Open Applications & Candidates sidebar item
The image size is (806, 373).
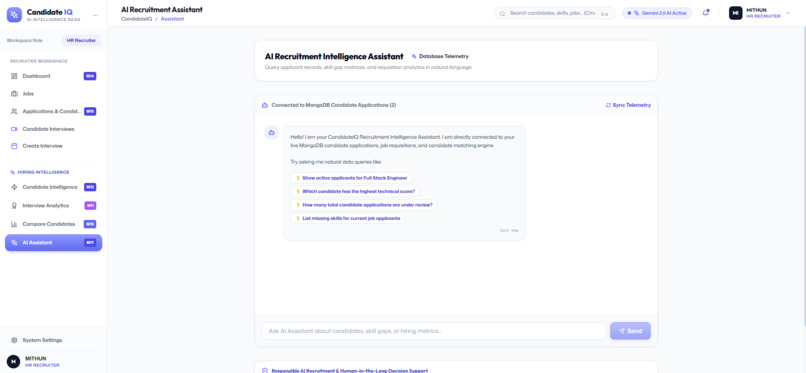tap(53, 111)
